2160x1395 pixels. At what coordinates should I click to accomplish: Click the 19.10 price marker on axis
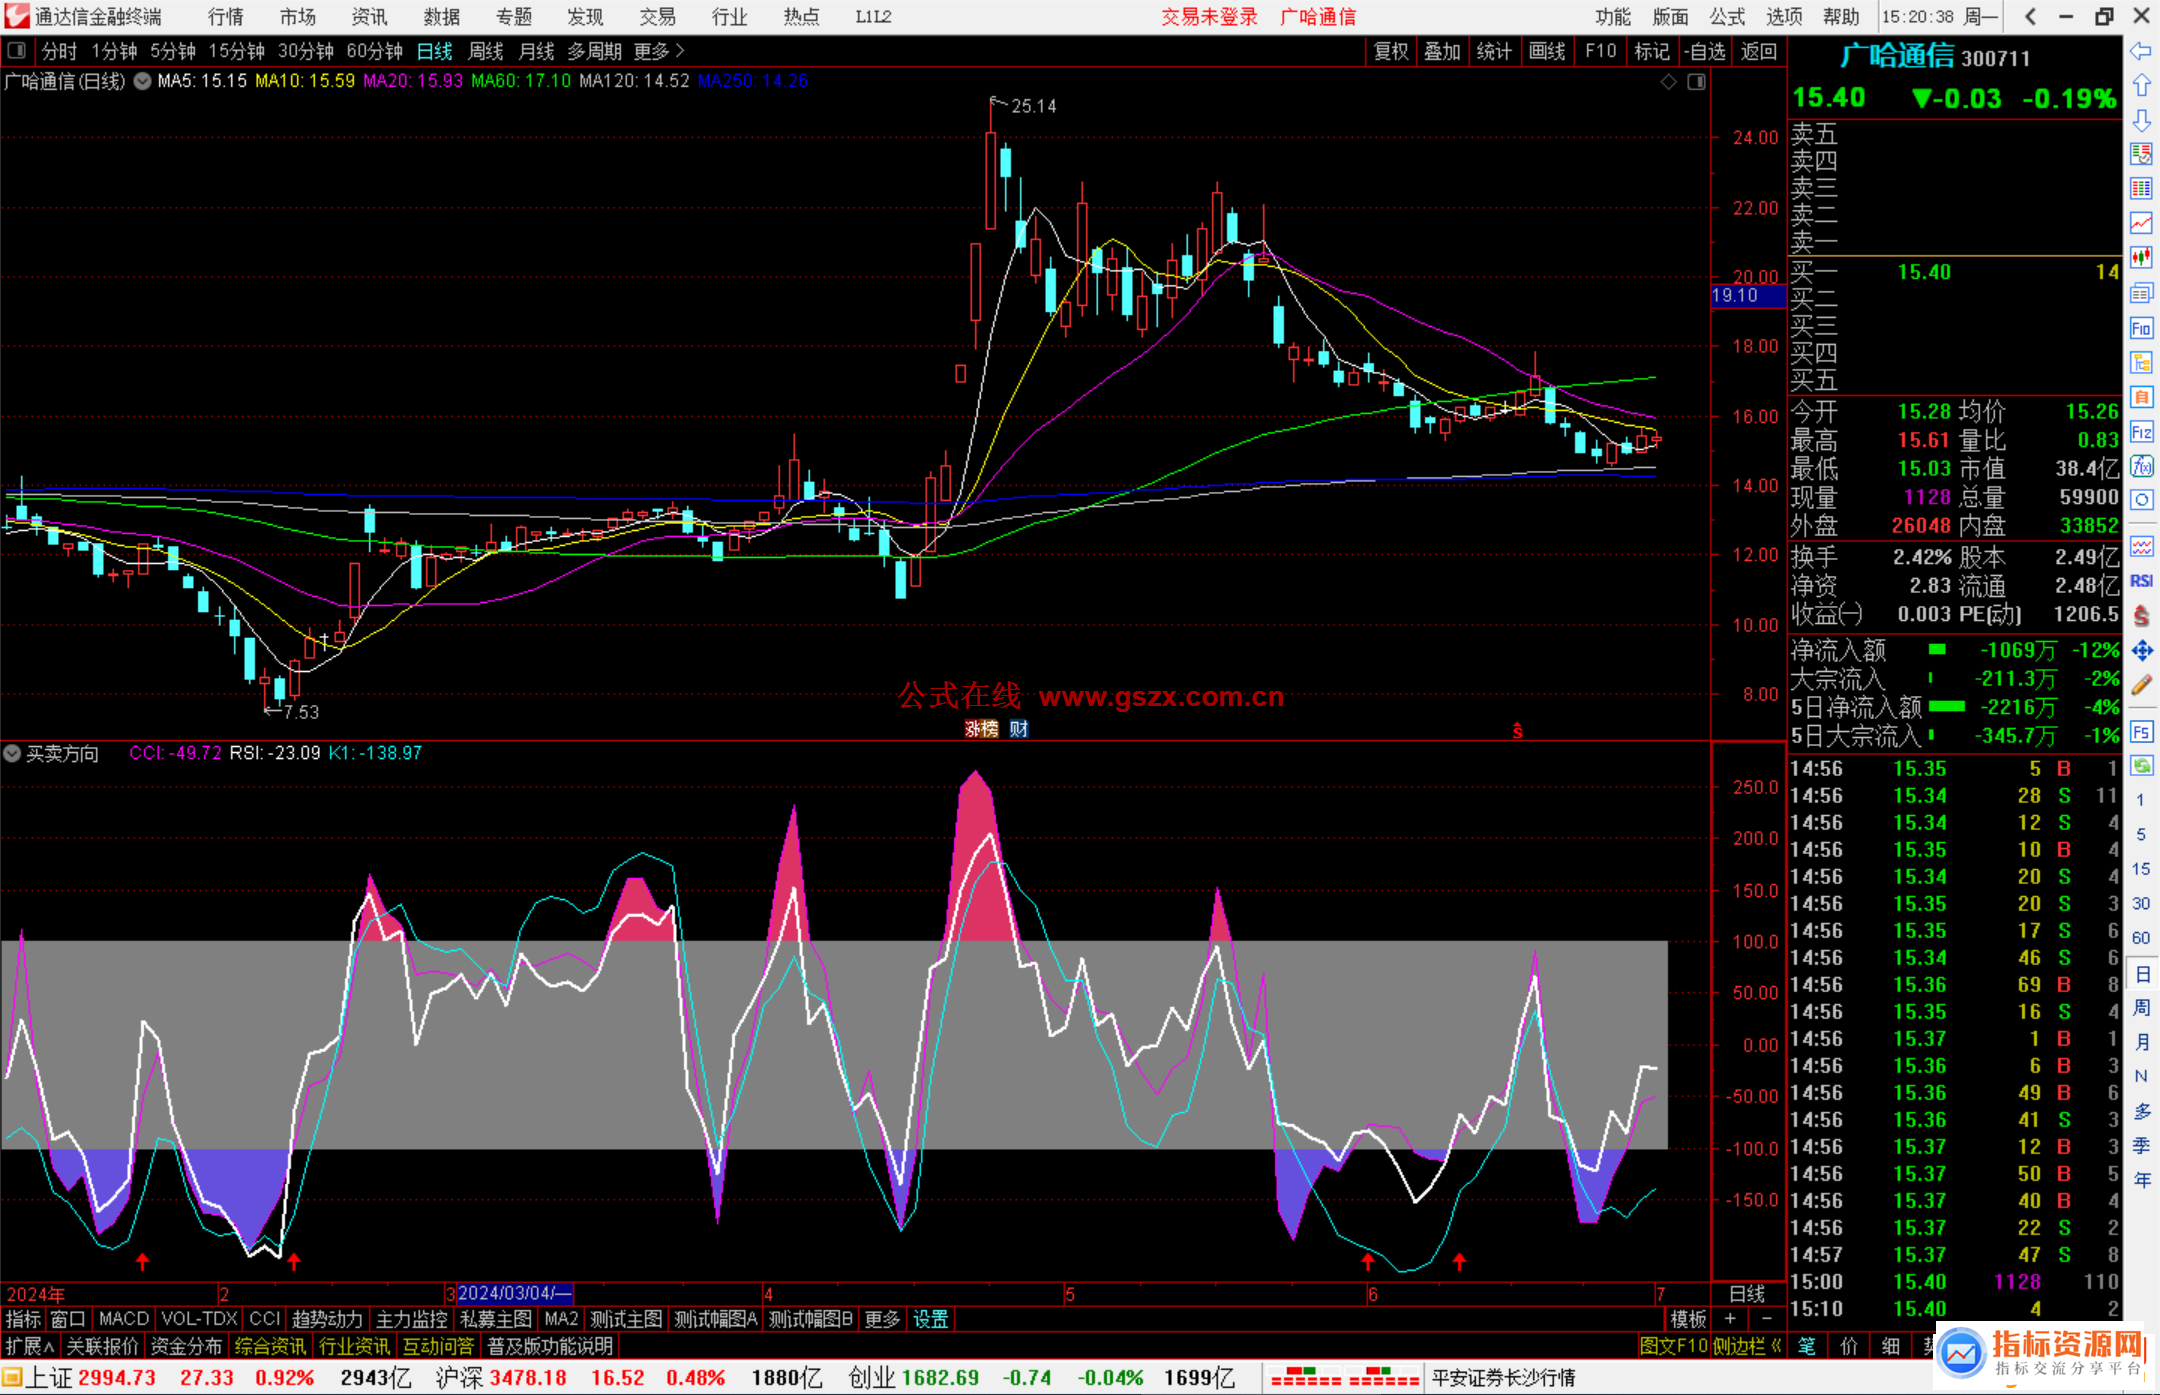[x=1747, y=295]
